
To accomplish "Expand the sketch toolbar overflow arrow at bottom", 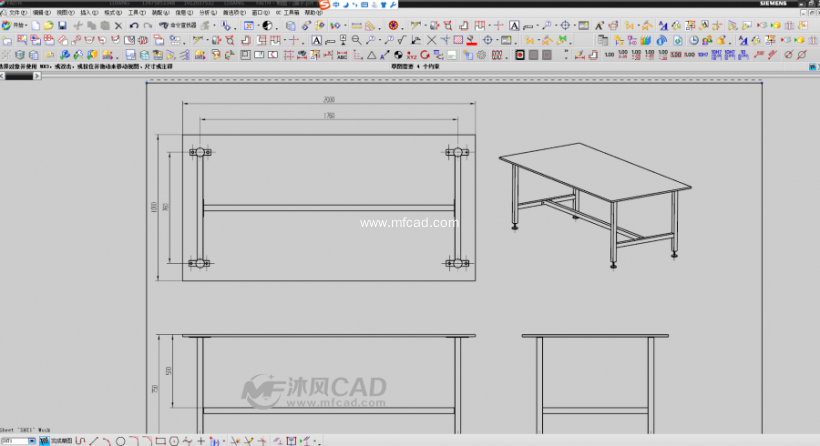I will pyautogui.click(x=319, y=442).
